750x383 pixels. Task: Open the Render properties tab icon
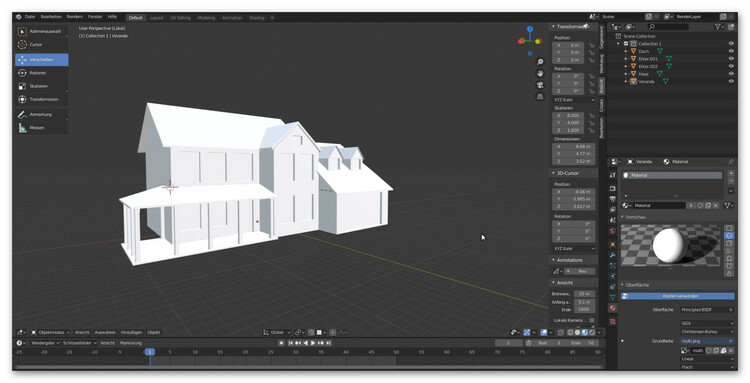click(613, 188)
